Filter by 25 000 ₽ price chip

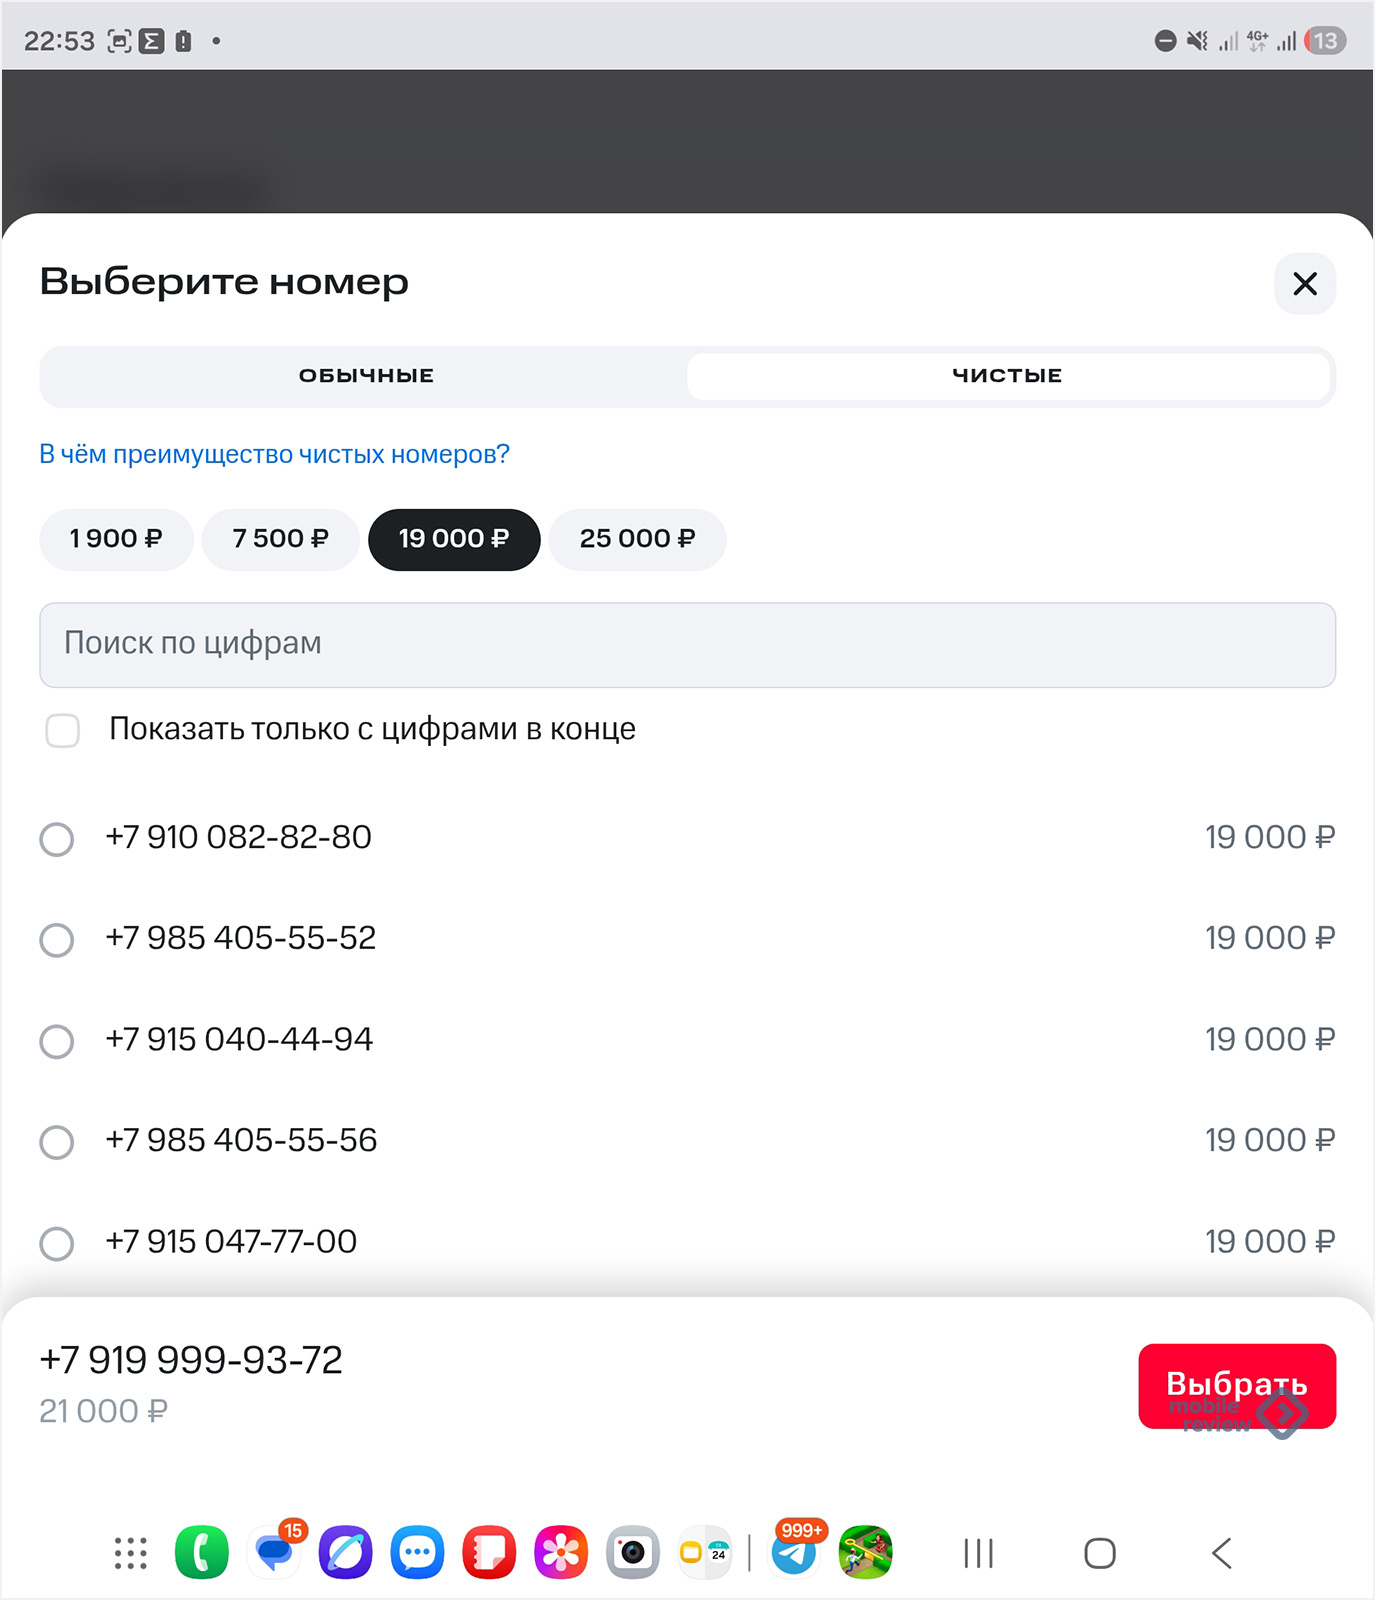click(637, 539)
